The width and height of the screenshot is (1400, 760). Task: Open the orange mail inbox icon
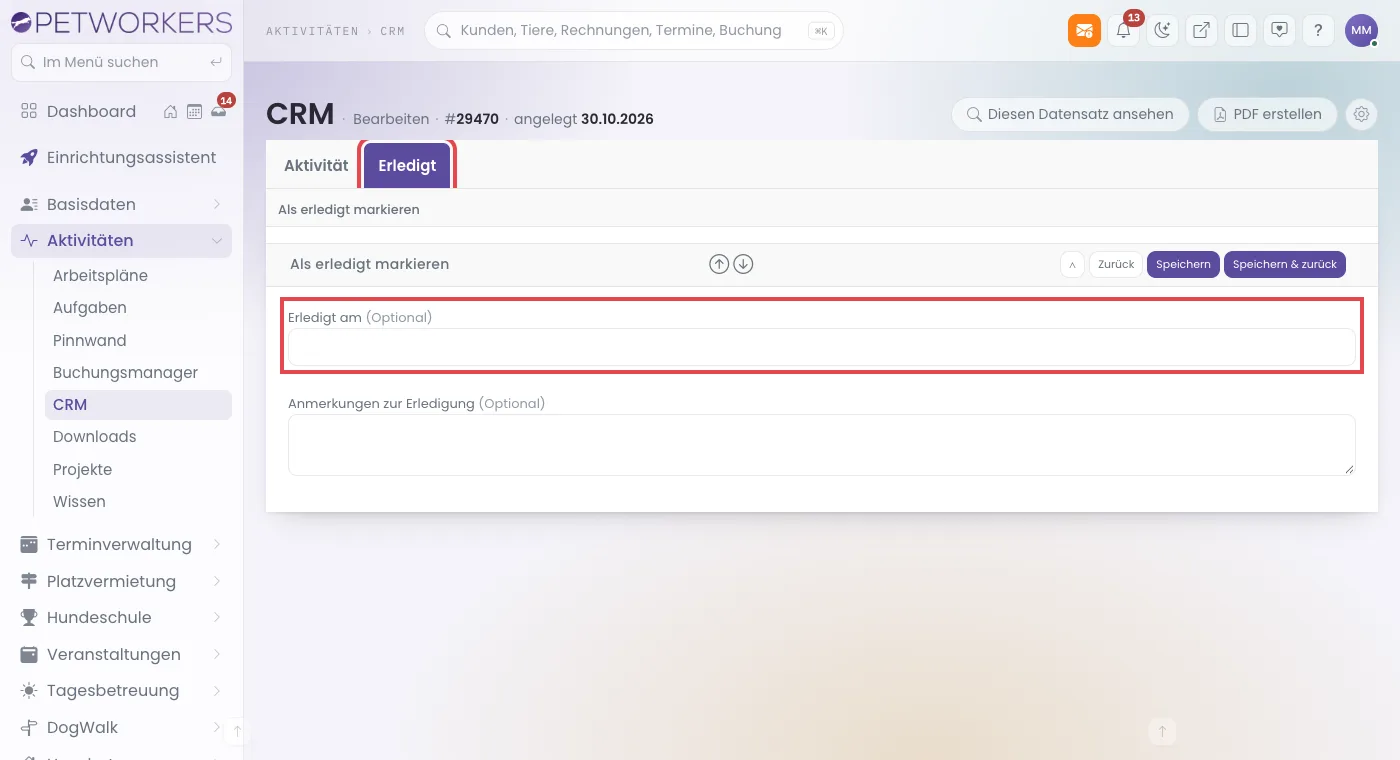click(x=1084, y=30)
